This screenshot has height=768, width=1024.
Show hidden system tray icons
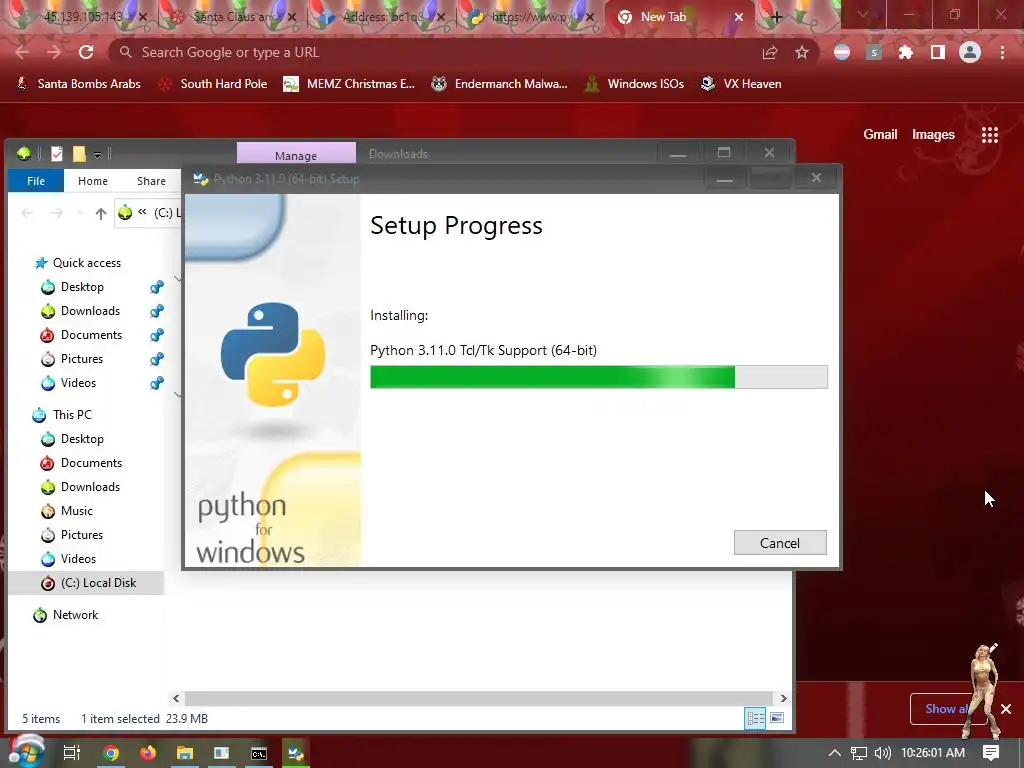[835, 753]
